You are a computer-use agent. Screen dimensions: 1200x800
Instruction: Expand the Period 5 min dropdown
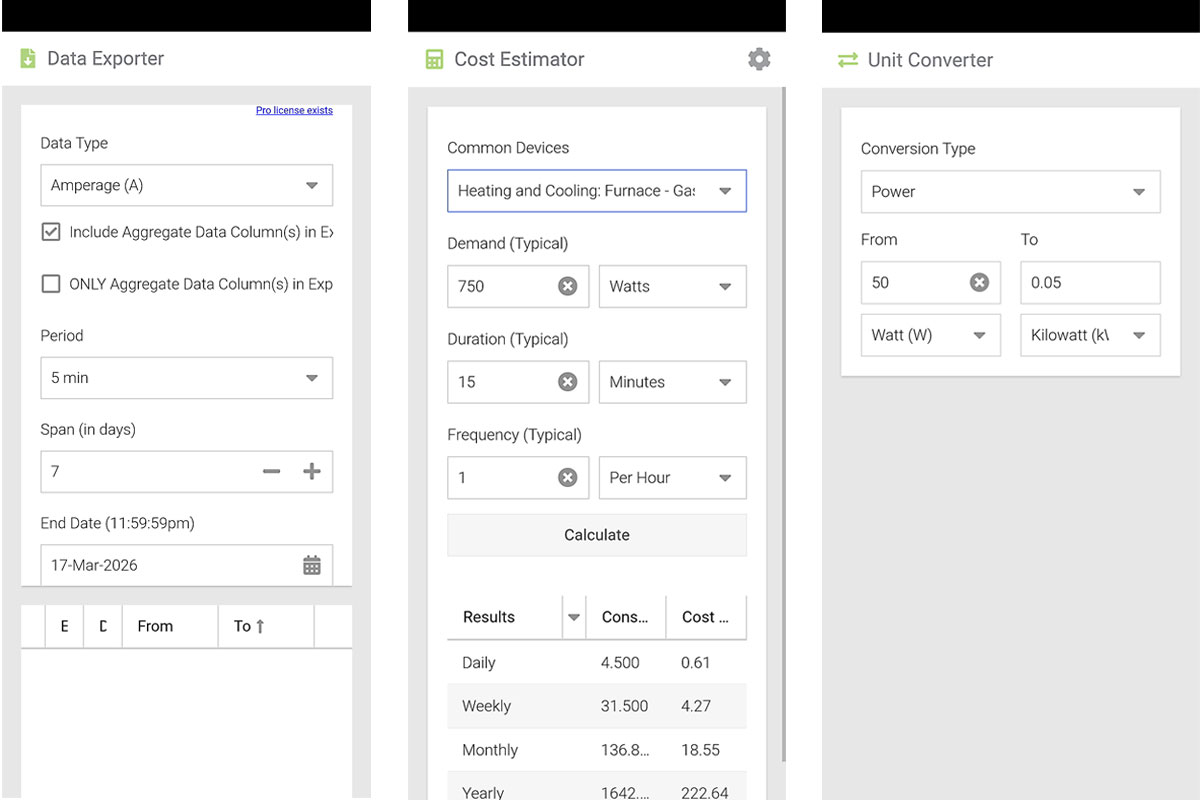tap(186, 378)
